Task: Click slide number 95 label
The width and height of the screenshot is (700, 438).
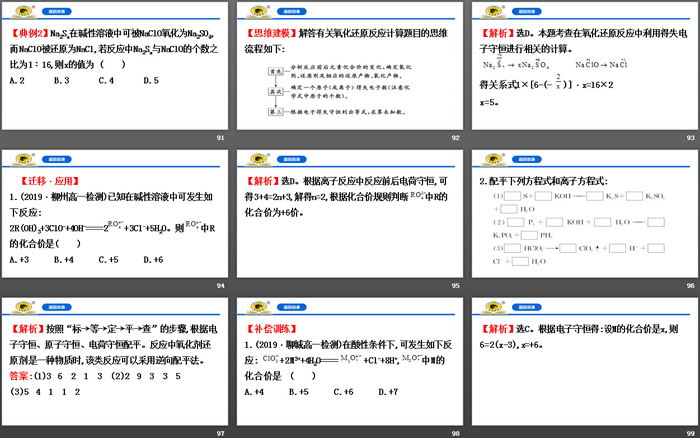Action: pos(455,286)
